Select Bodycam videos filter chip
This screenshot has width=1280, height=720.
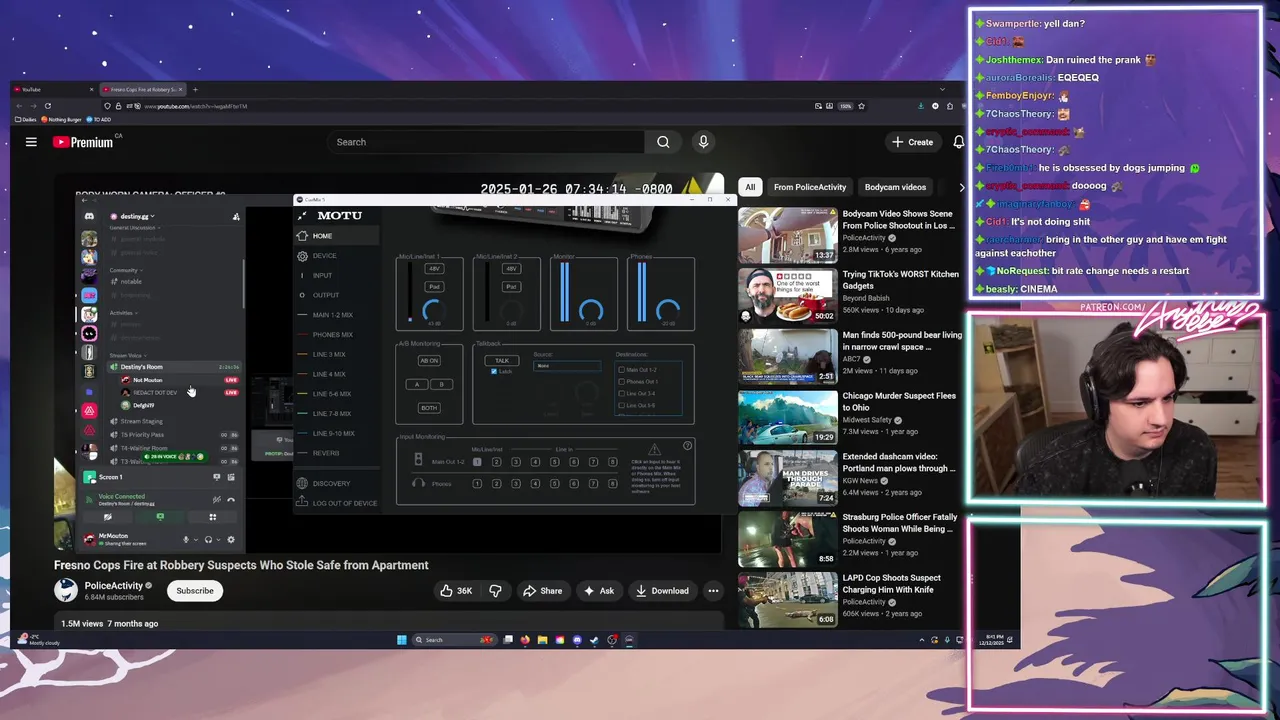pyautogui.click(x=895, y=187)
